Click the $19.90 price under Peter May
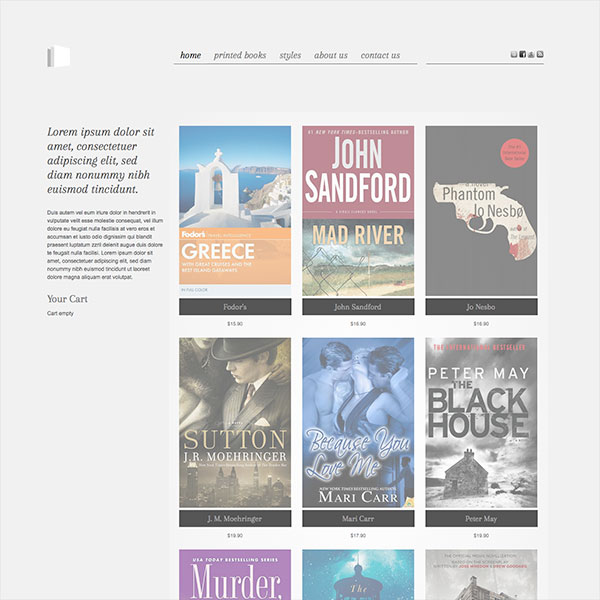Image resolution: width=600 pixels, height=600 pixels. click(x=481, y=535)
